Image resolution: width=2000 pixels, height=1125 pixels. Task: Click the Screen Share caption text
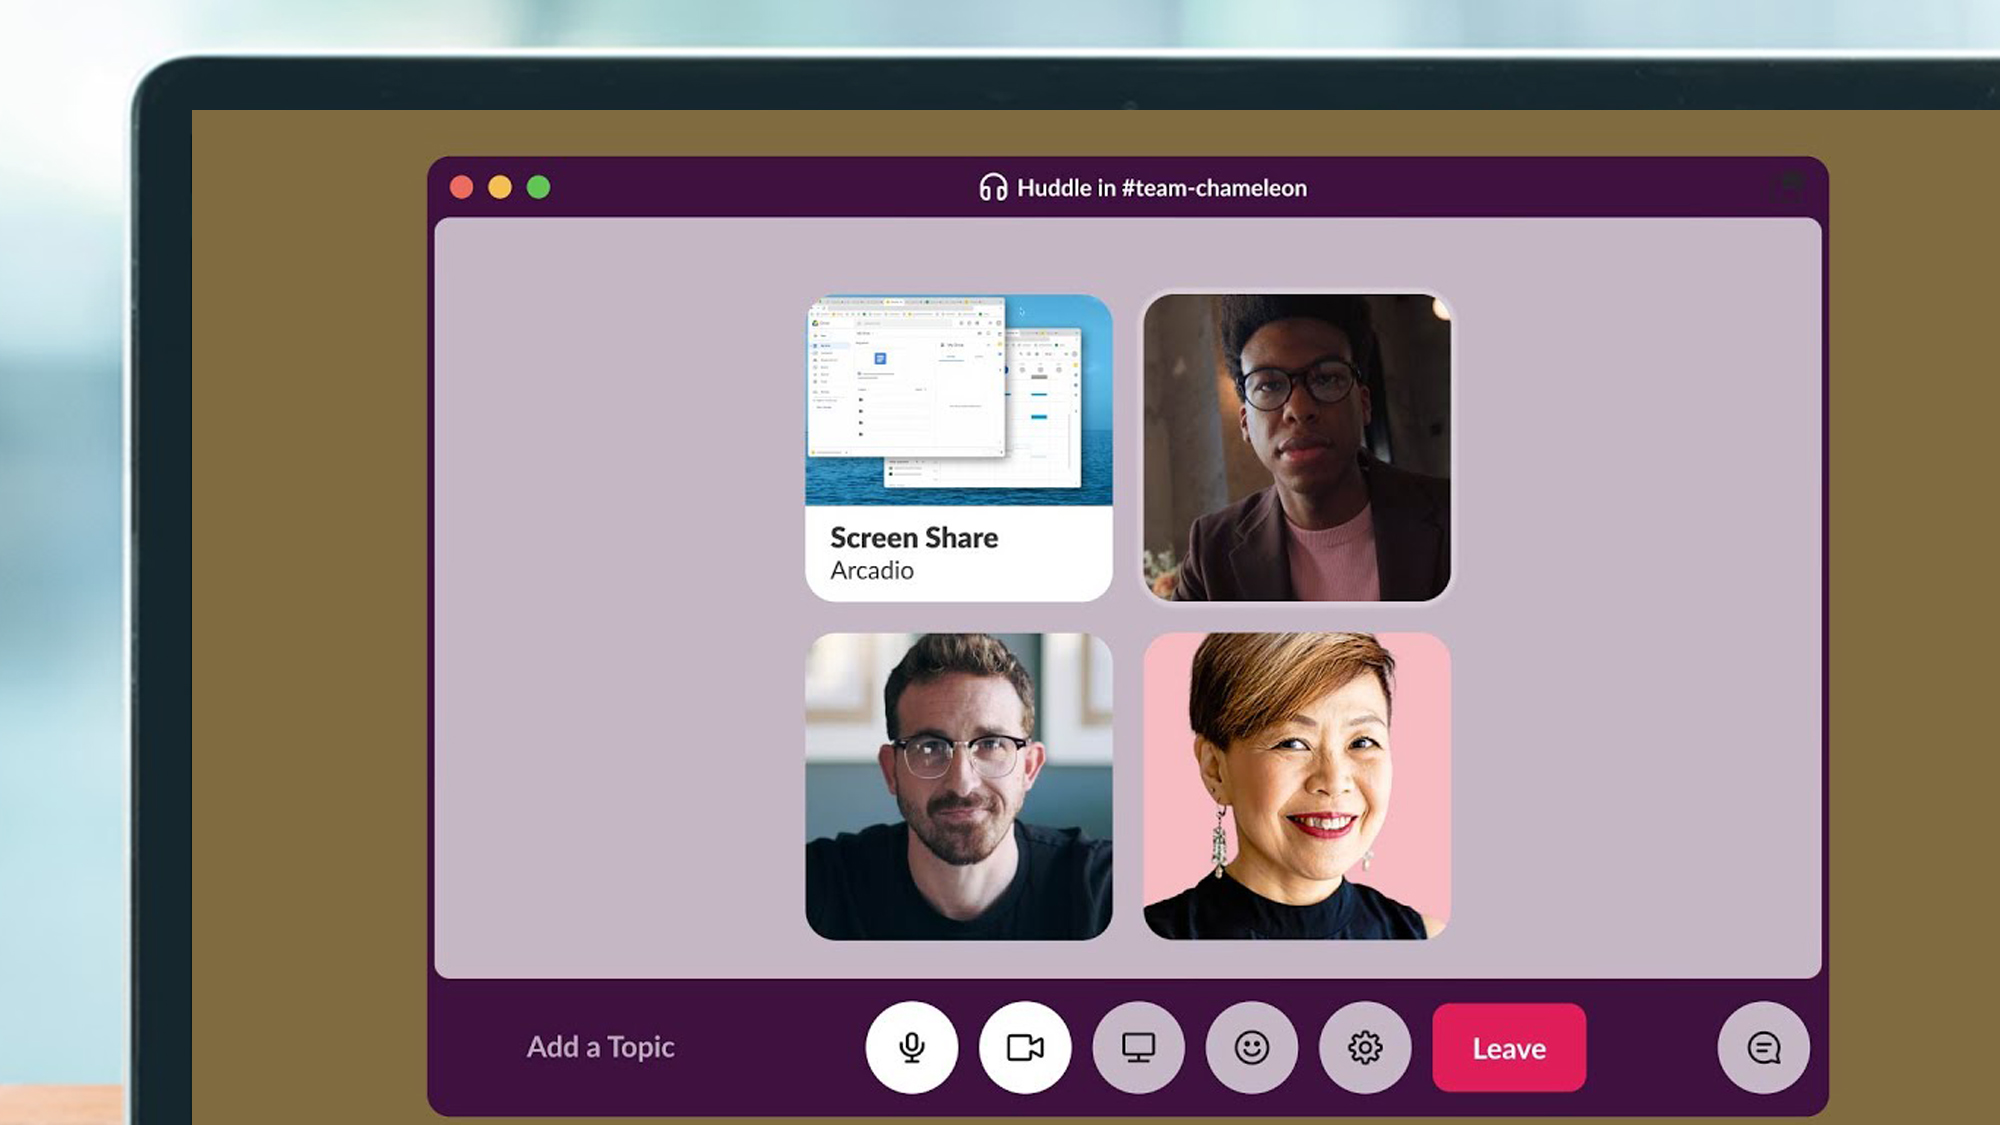pos(913,538)
